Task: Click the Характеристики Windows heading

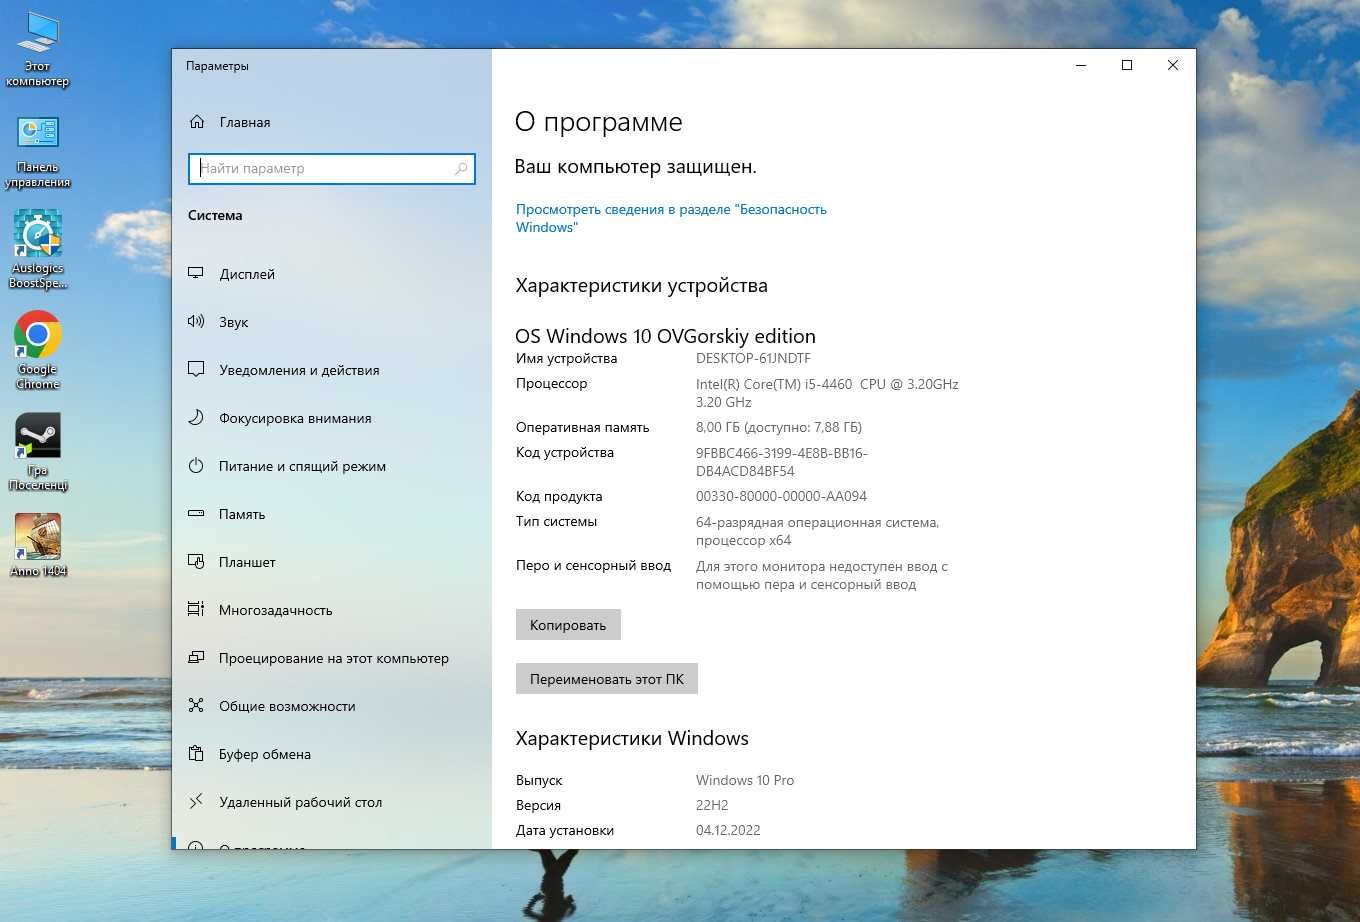Action: click(x=632, y=738)
